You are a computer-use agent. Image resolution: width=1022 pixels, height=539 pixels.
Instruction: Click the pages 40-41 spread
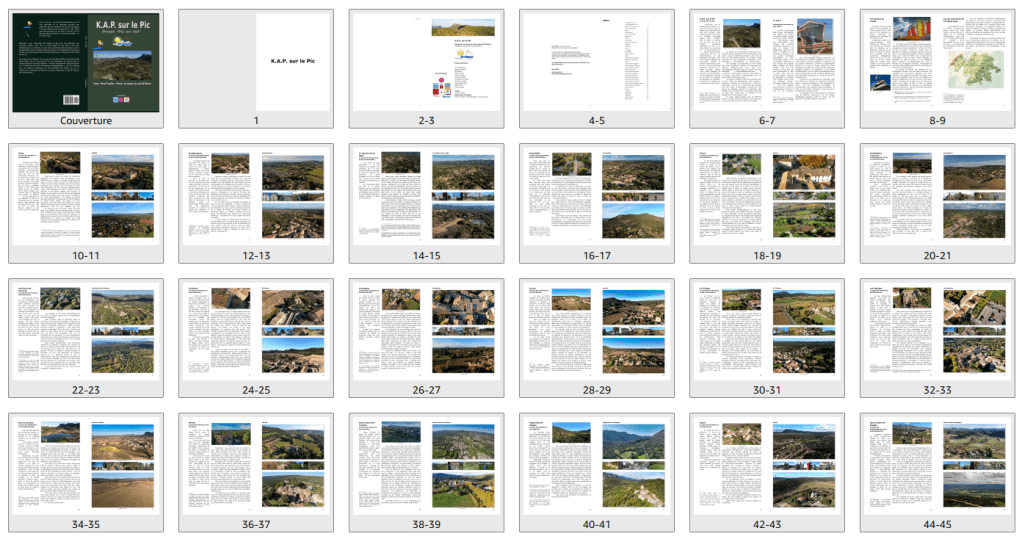tap(596, 464)
